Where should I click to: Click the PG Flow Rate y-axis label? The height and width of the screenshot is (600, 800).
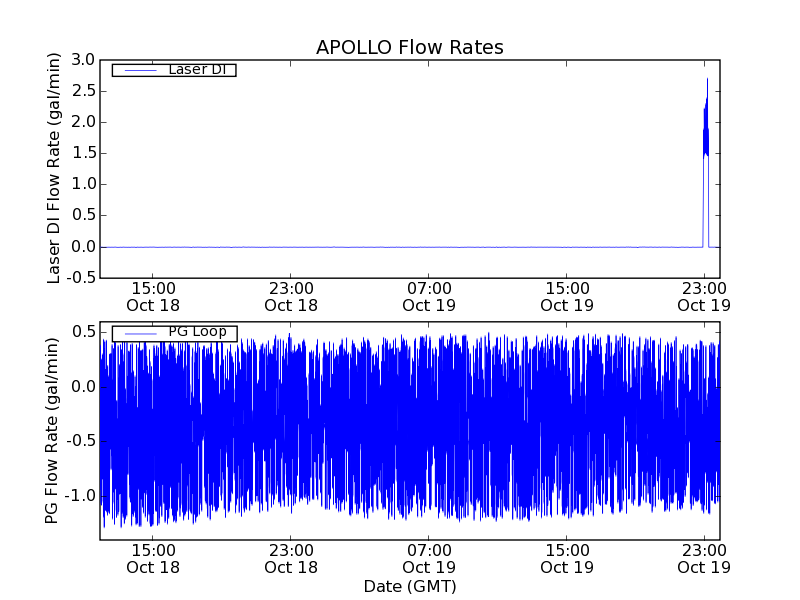[x=53, y=431]
